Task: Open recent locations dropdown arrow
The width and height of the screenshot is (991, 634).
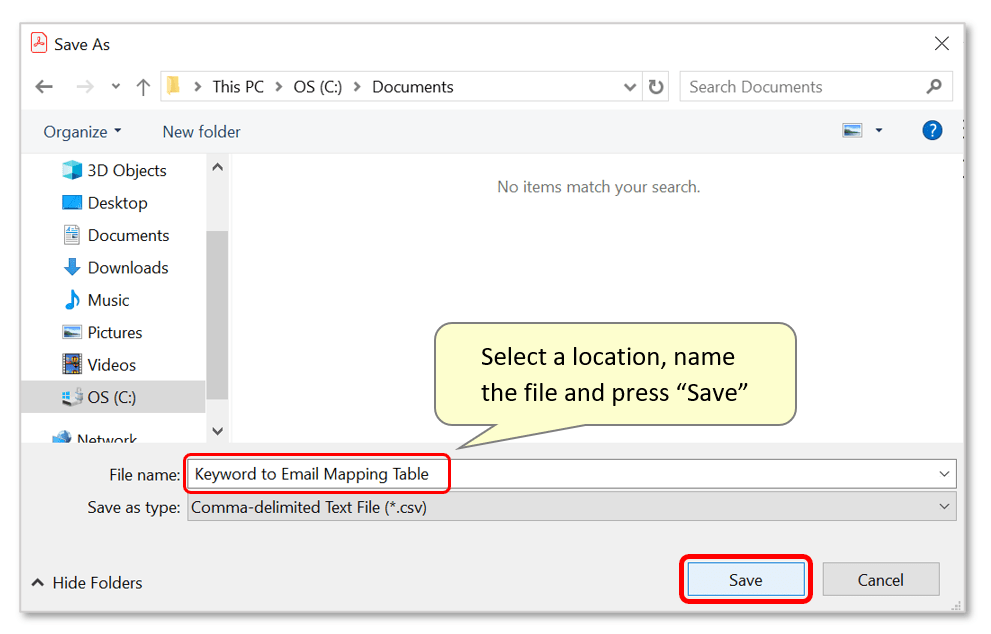Action: click(x=116, y=87)
